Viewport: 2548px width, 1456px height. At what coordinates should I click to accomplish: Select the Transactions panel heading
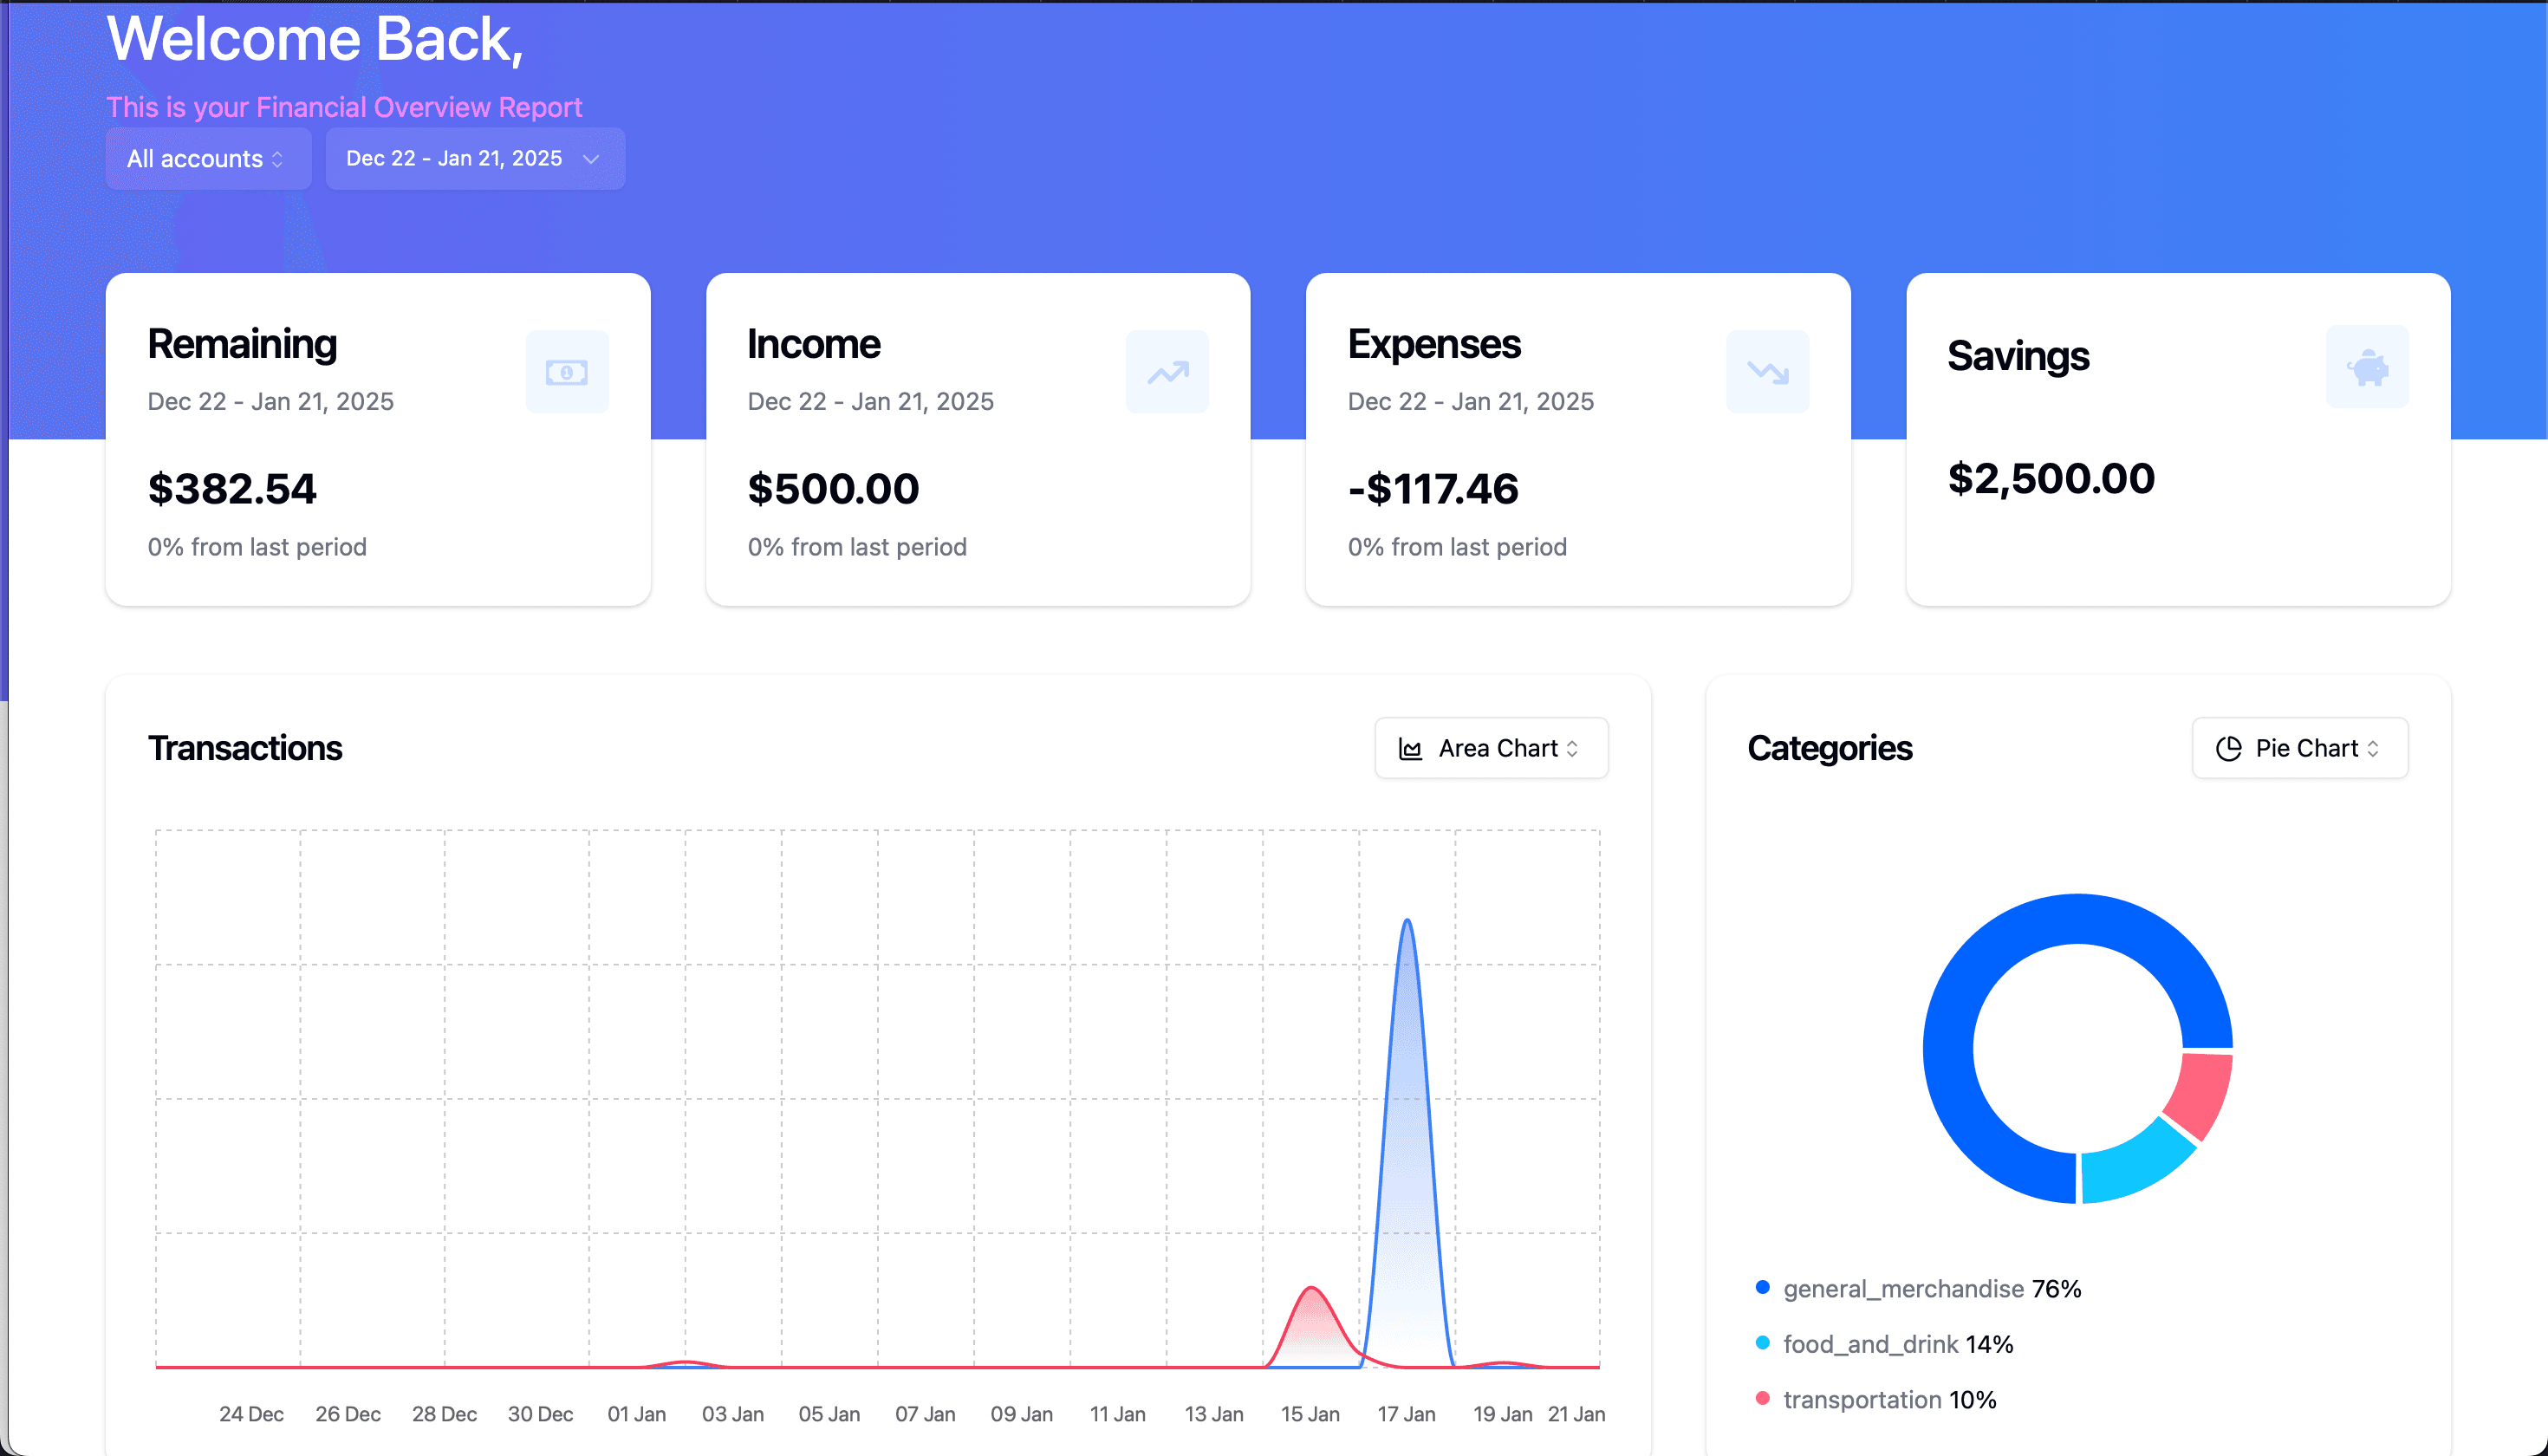(x=245, y=747)
